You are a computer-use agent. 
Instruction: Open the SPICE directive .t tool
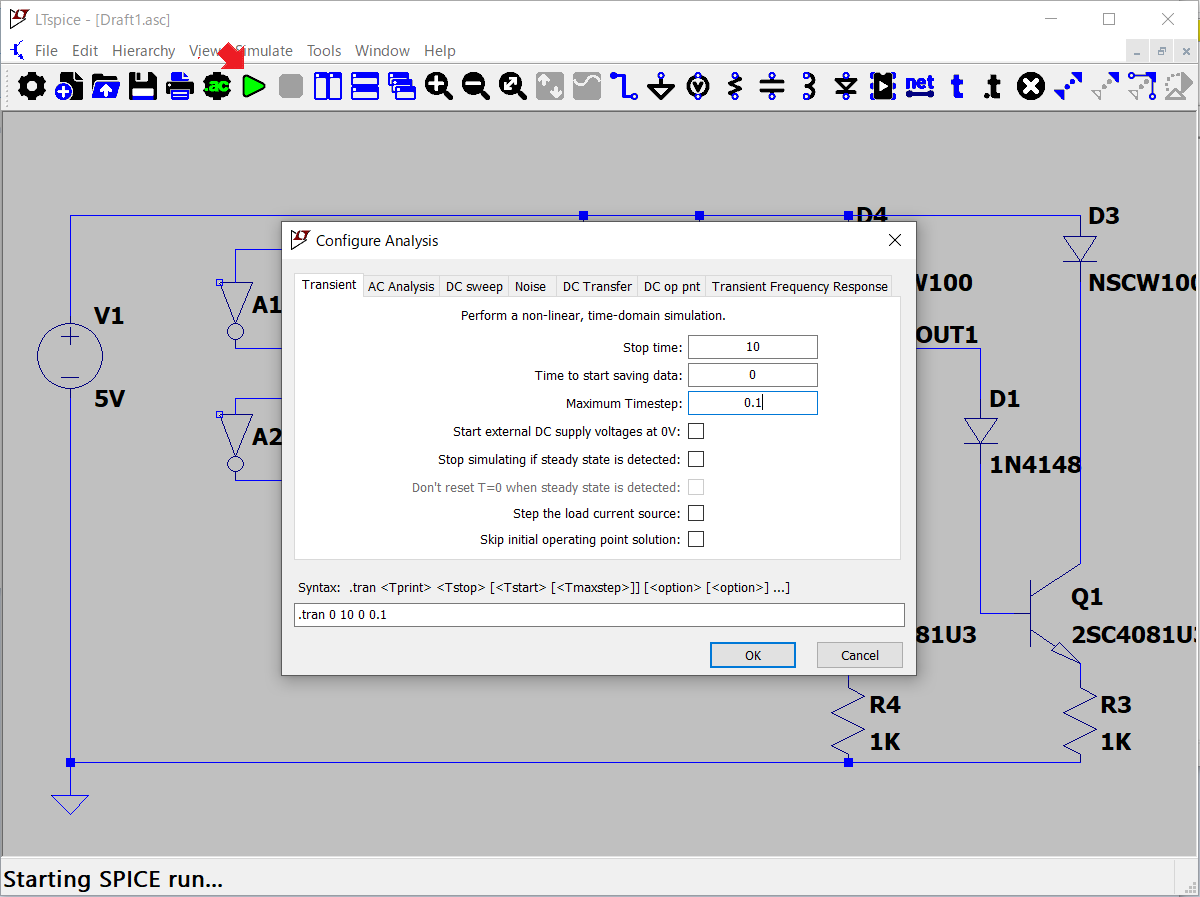[x=992, y=87]
